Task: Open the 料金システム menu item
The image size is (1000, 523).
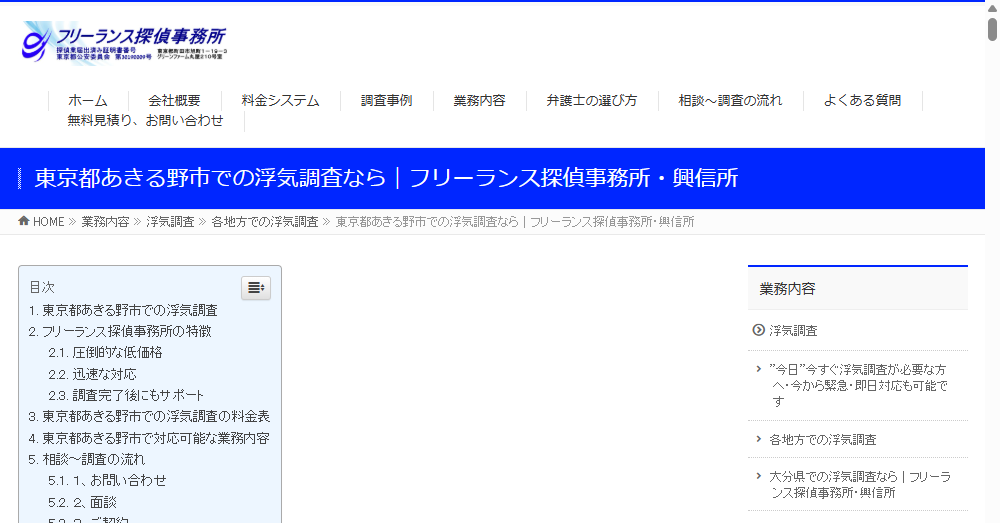Action: pyautogui.click(x=280, y=100)
